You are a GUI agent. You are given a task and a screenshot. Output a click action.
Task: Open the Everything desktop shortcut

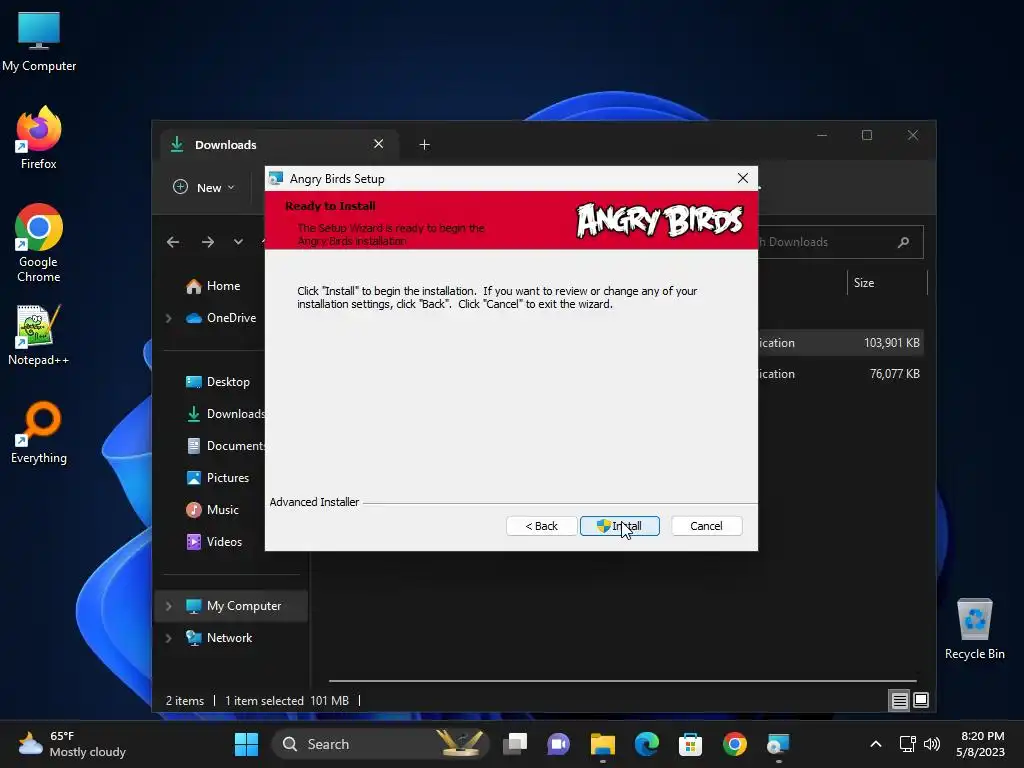[39, 432]
